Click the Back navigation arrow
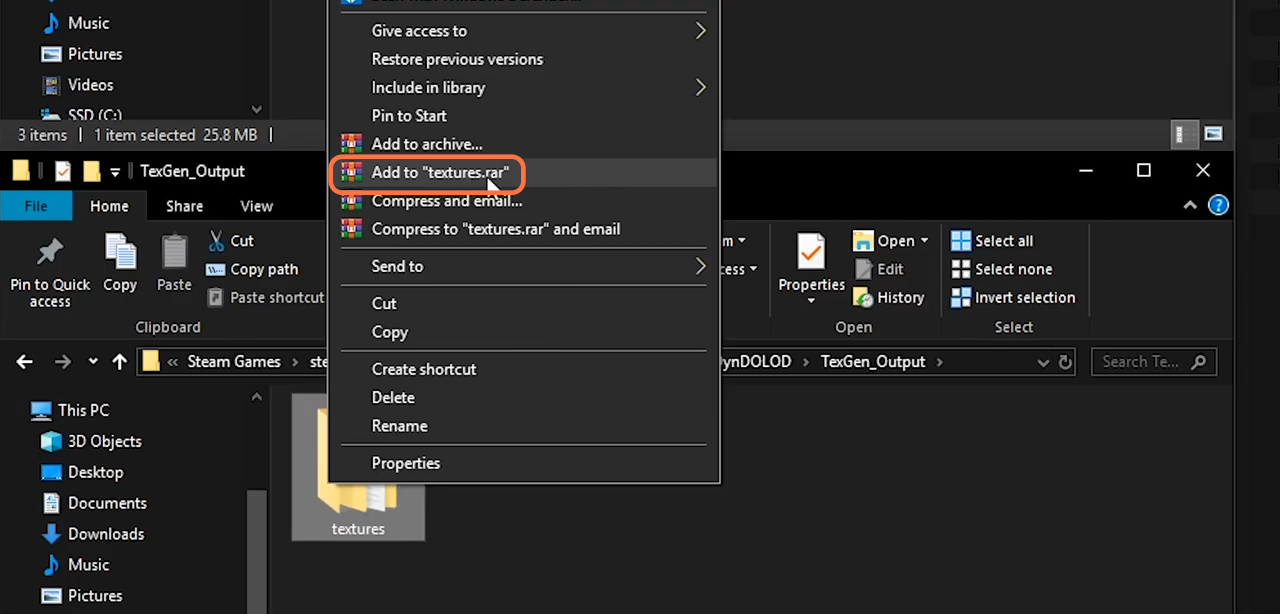 tap(25, 362)
